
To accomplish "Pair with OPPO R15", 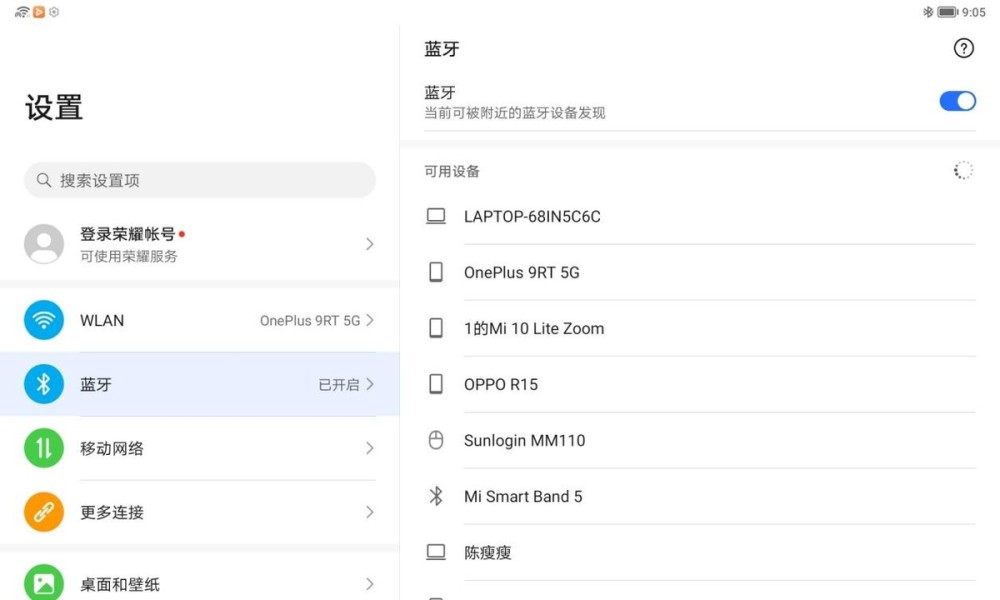I will (x=700, y=384).
